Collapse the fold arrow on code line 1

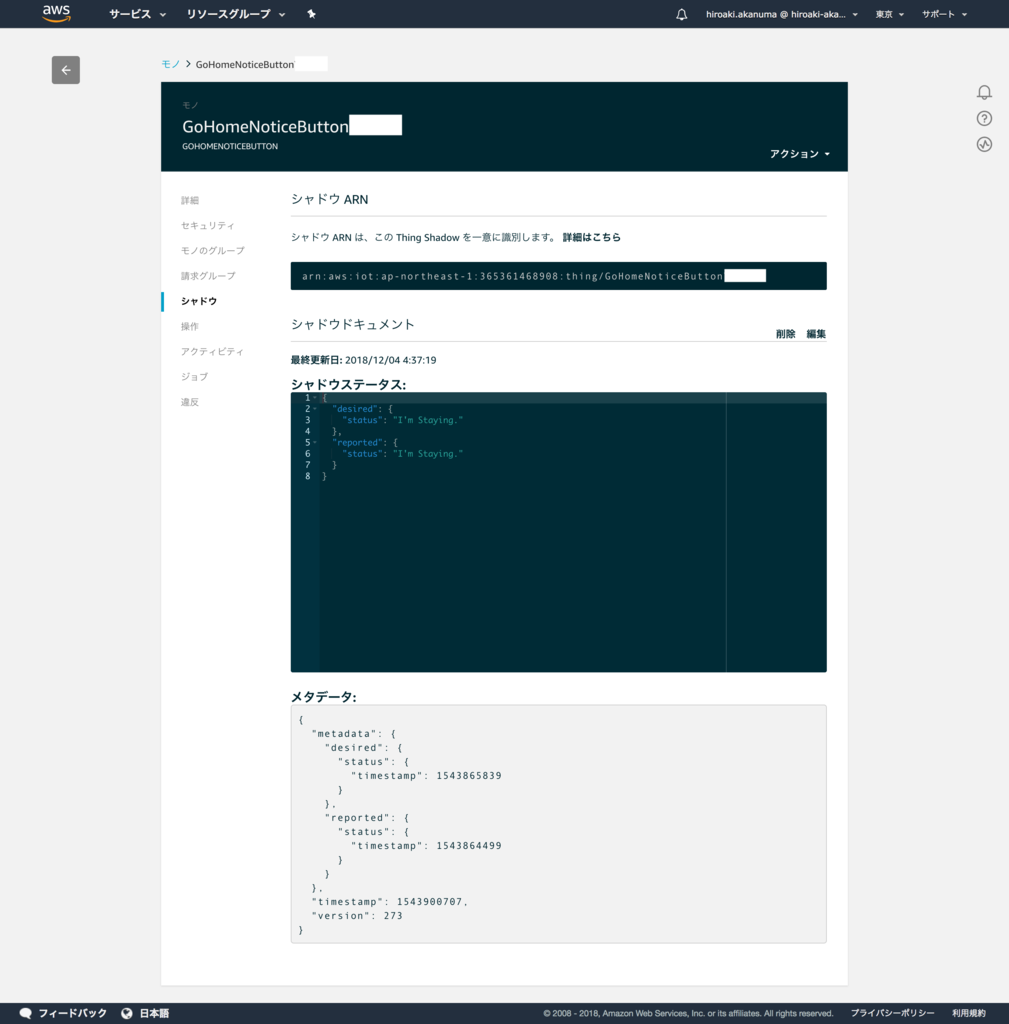click(x=315, y=398)
